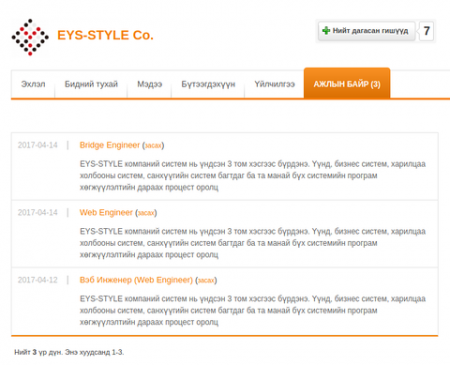Click the 2017-04-12 posting date
450x365 pixels.
[x=37, y=280]
